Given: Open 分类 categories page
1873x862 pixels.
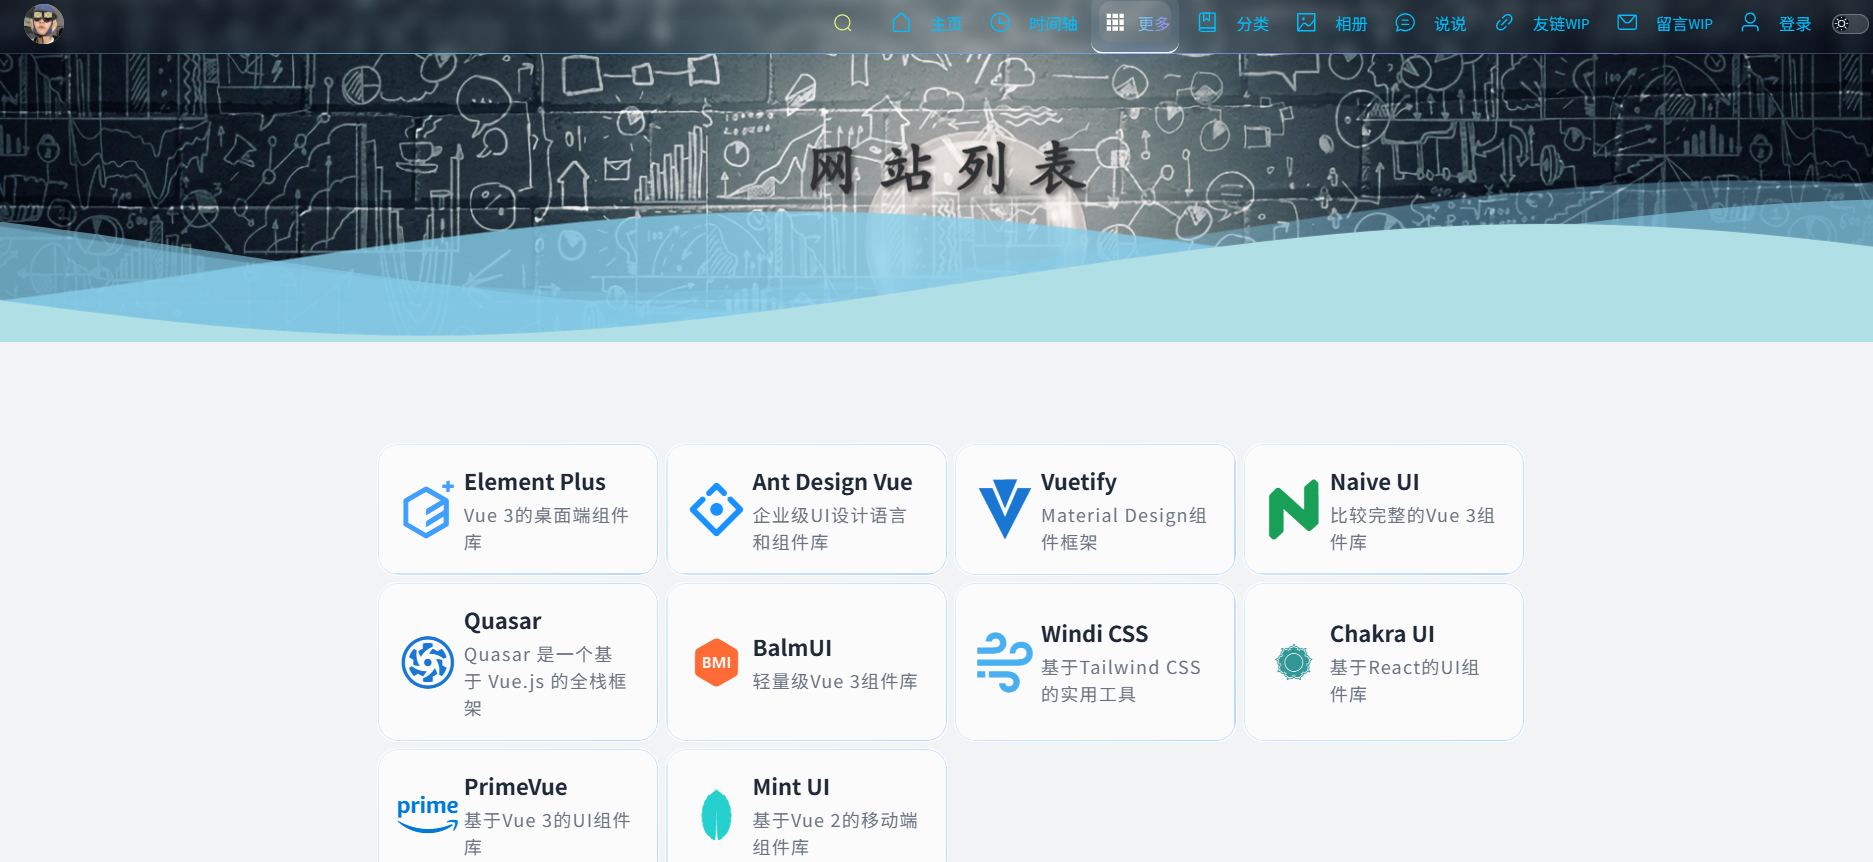Looking at the screenshot, I should tap(1252, 24).
